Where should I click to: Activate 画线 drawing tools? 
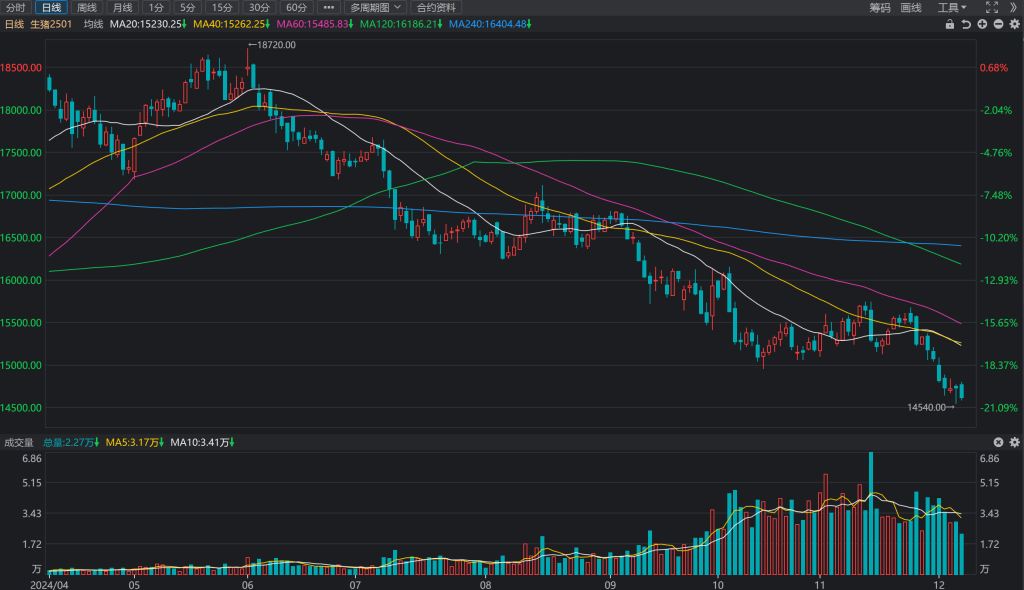click(911, 7)
